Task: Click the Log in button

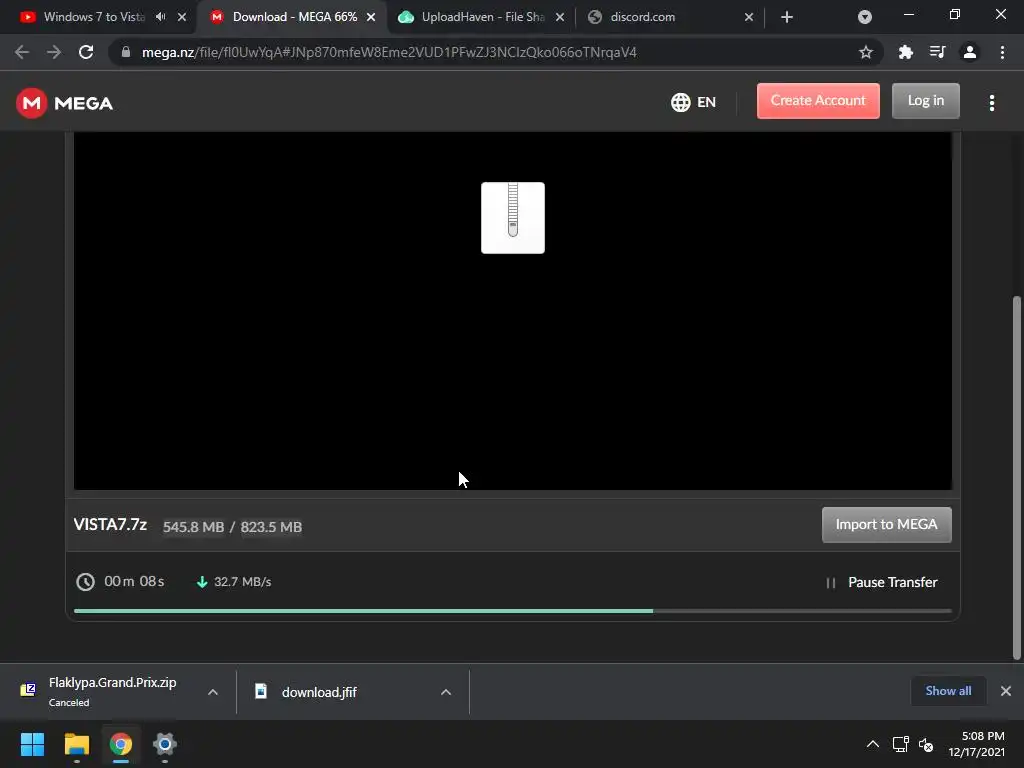Action: [925, 101]
